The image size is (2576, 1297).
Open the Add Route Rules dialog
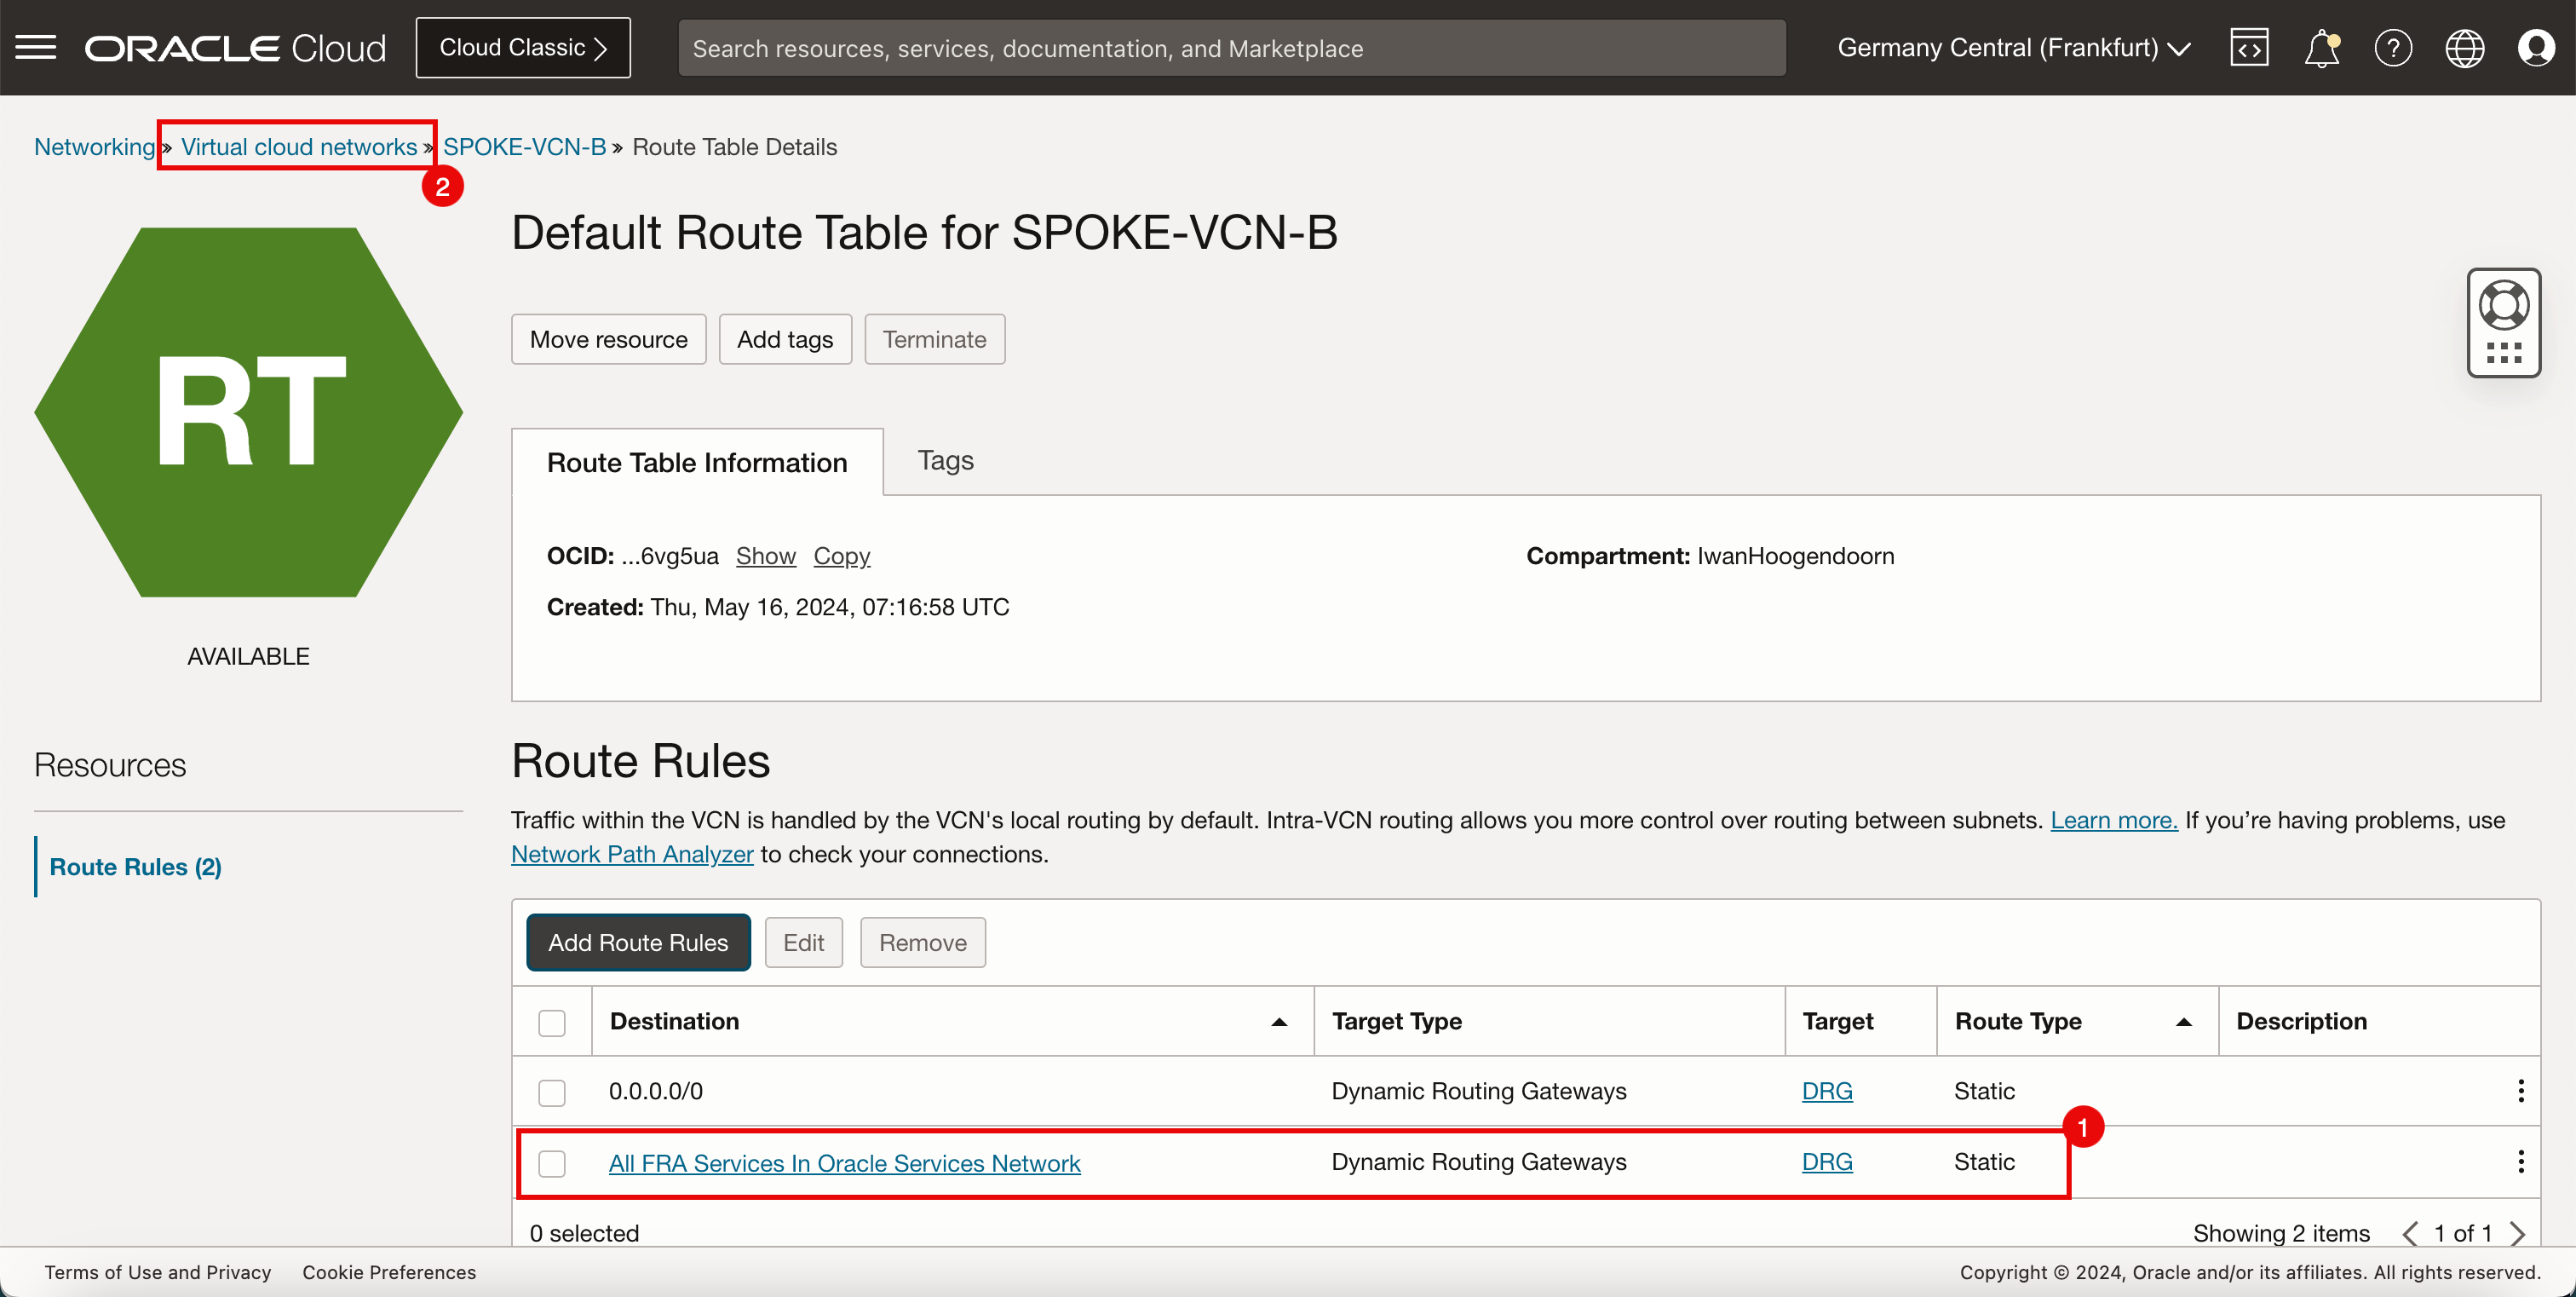click(636, 940)
